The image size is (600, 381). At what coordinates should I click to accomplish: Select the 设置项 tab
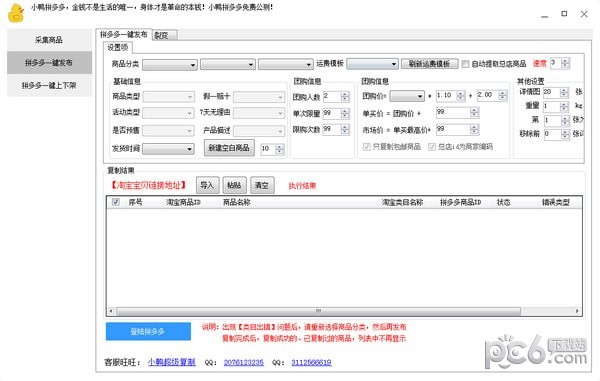pos(117,47)
